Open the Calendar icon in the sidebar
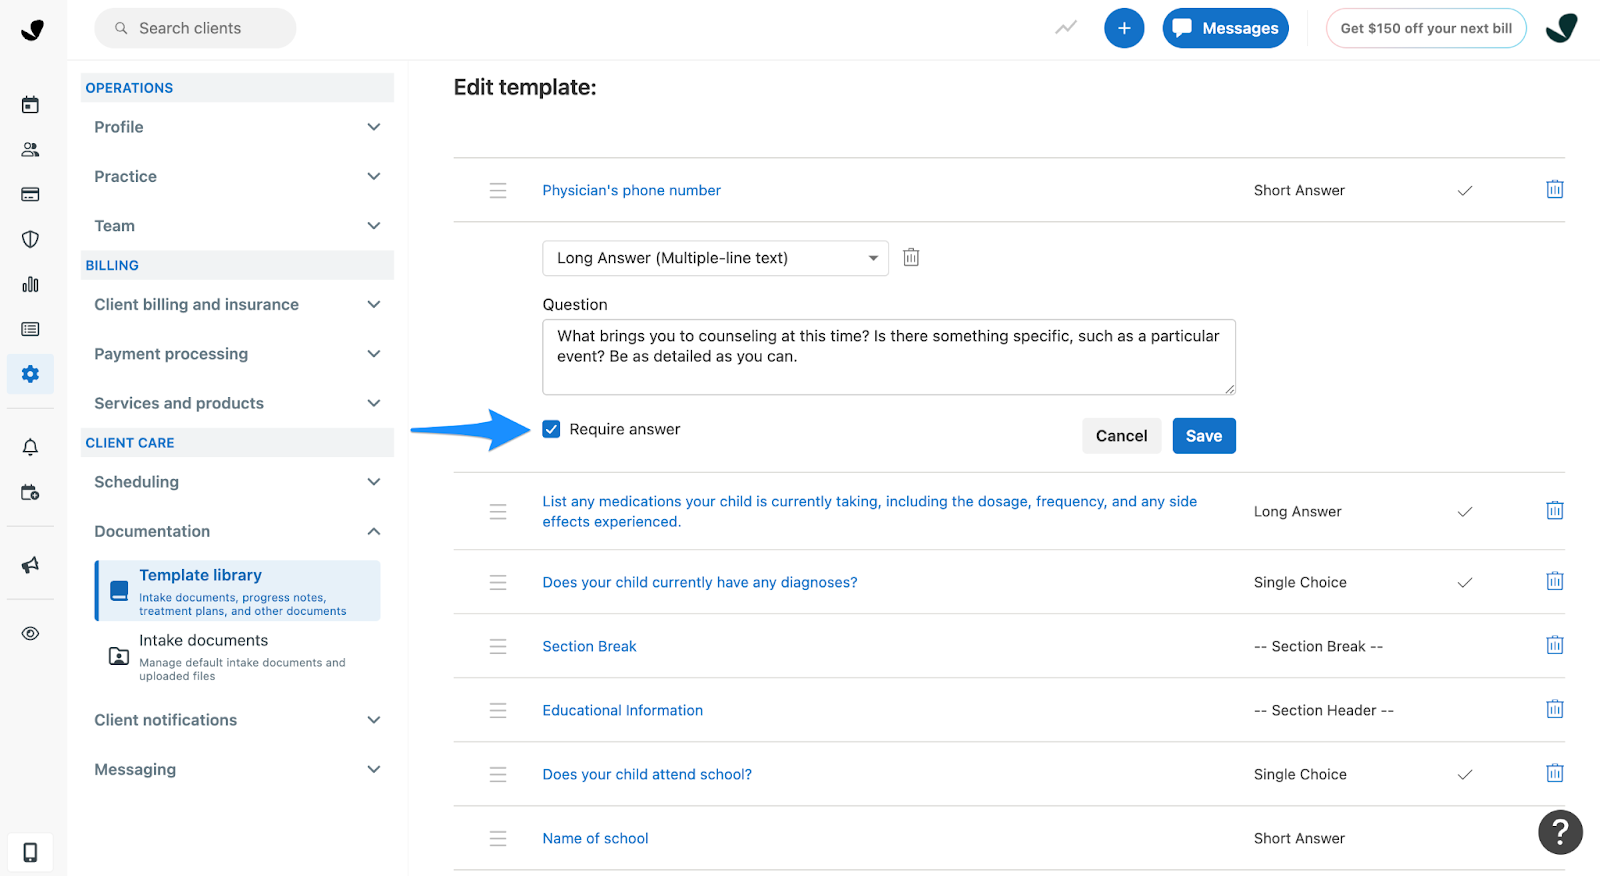 (x=30, y=104)
